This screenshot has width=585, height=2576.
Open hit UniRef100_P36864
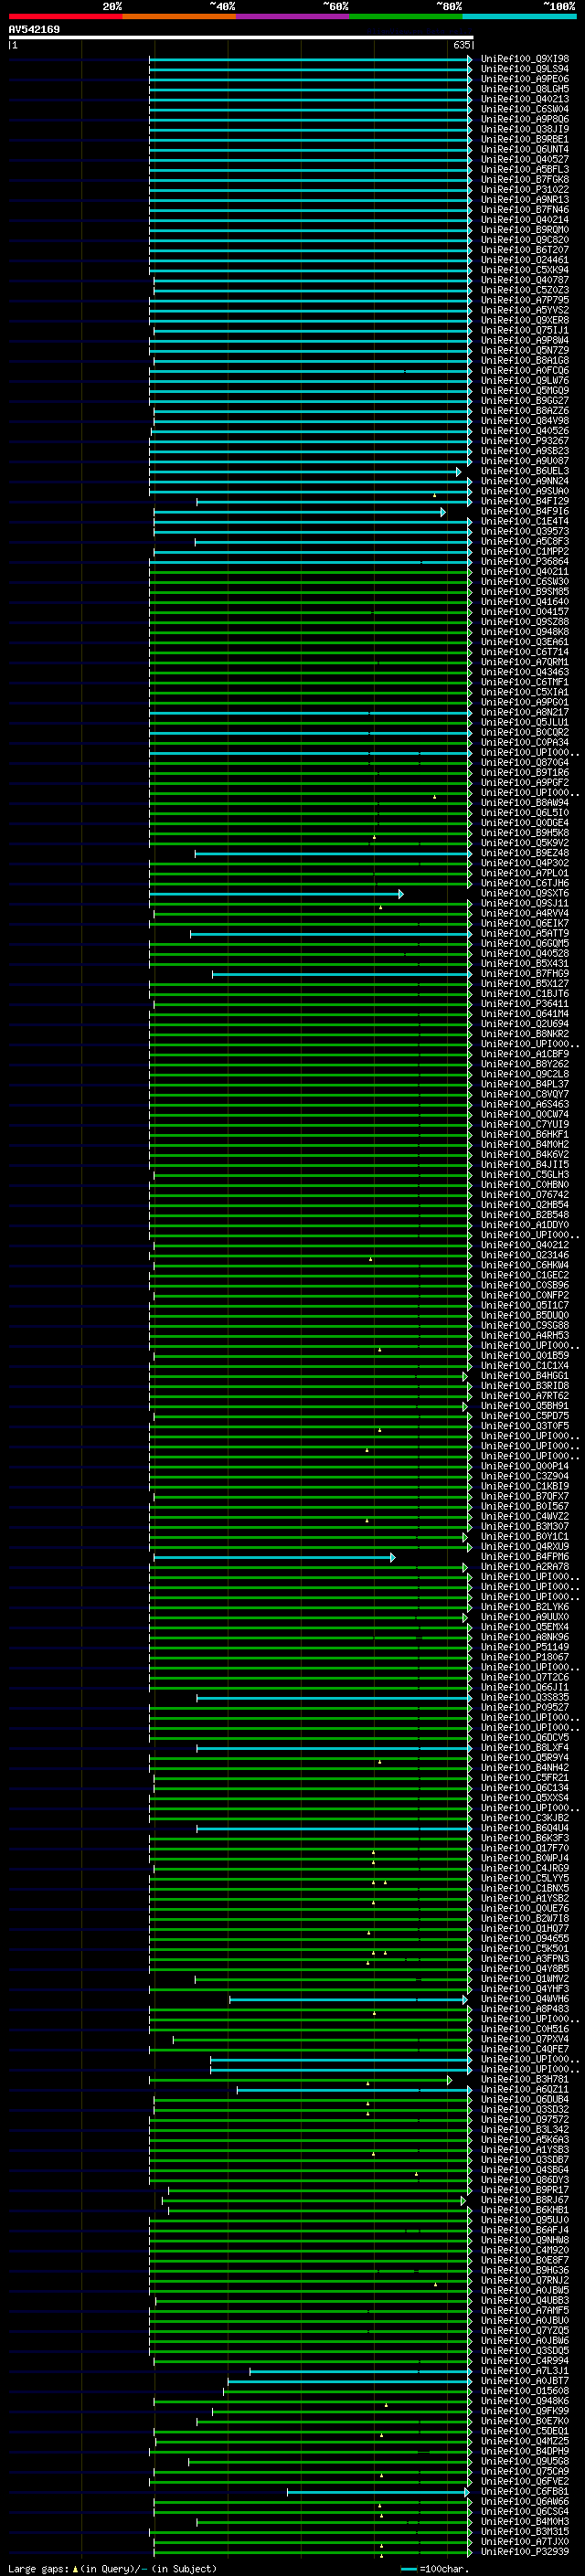(524, 562)
